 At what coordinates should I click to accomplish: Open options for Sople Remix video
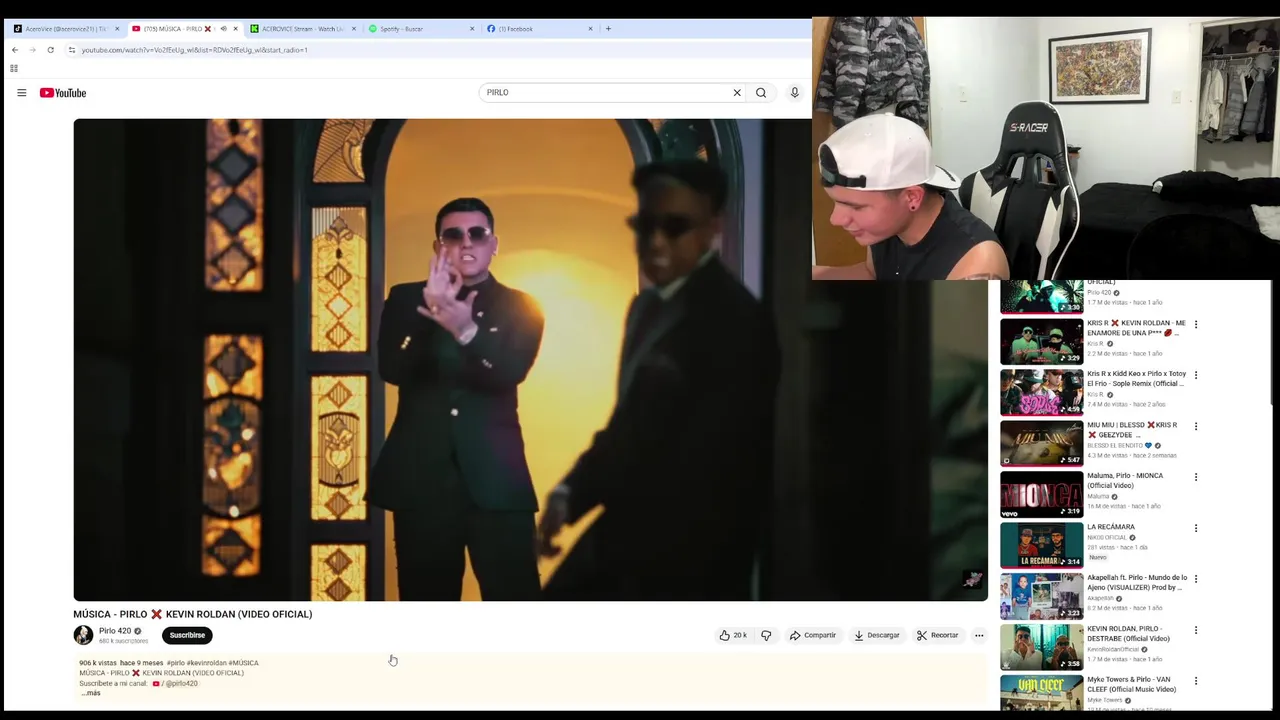[1196, 375]
